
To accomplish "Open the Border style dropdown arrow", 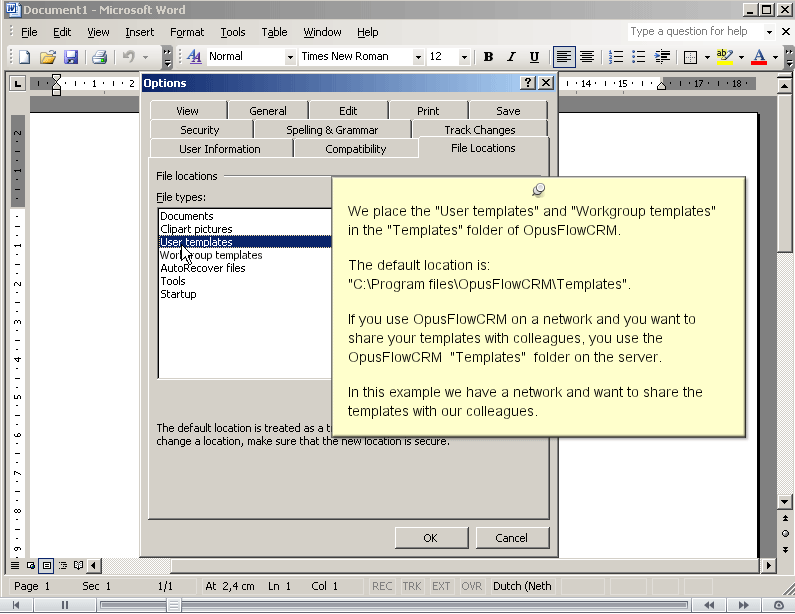I will click(707, 57).
